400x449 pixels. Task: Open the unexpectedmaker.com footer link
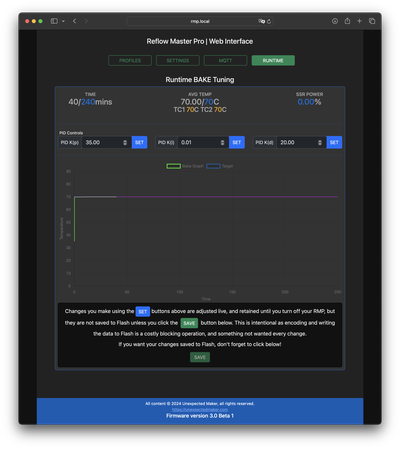click(200, 409)
